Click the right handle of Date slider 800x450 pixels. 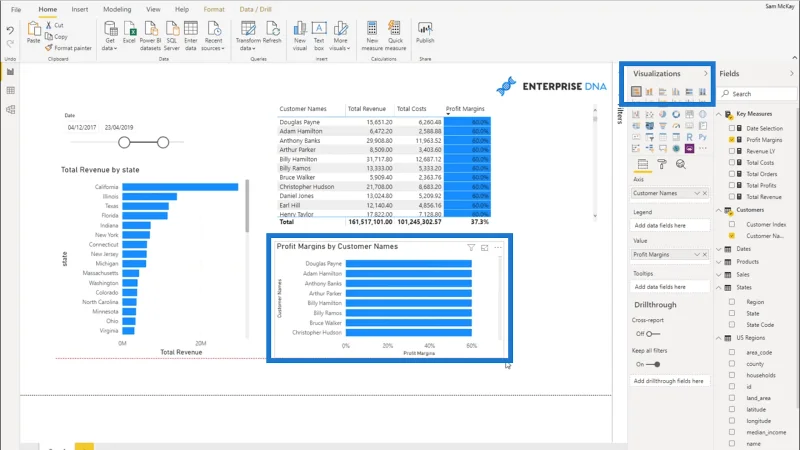(x=163, y=142)
